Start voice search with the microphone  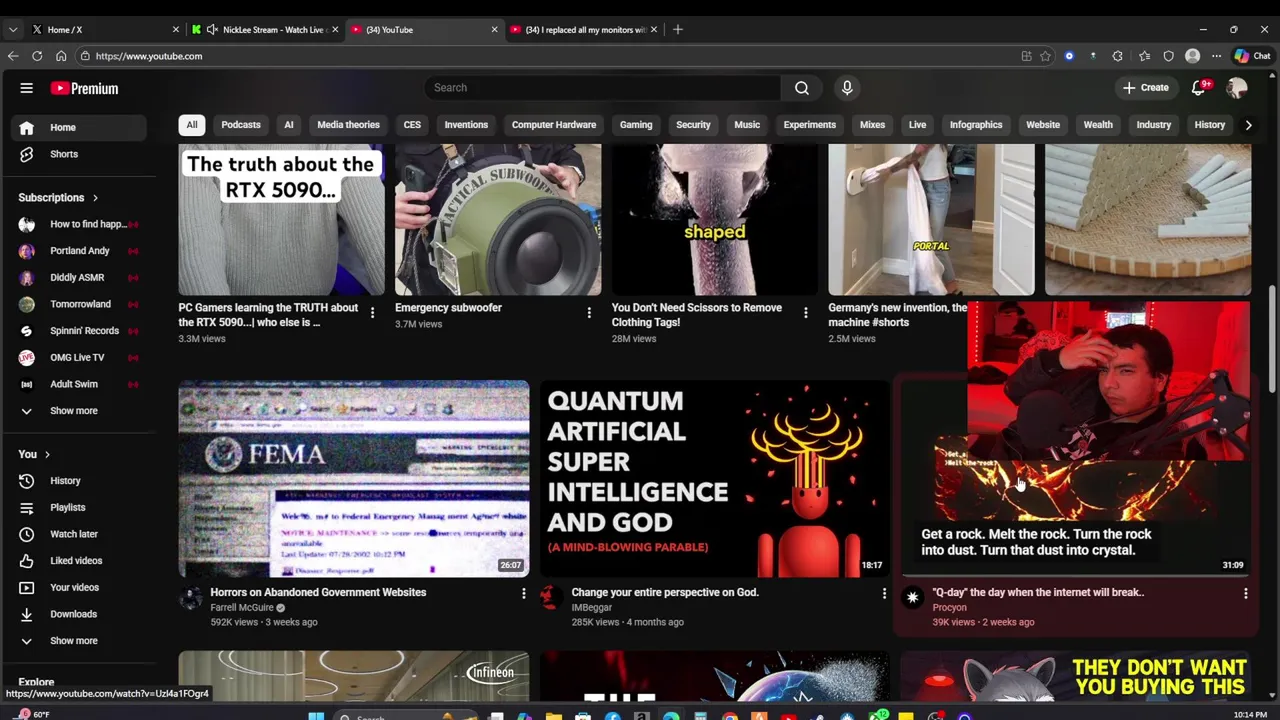coord(847,88)
